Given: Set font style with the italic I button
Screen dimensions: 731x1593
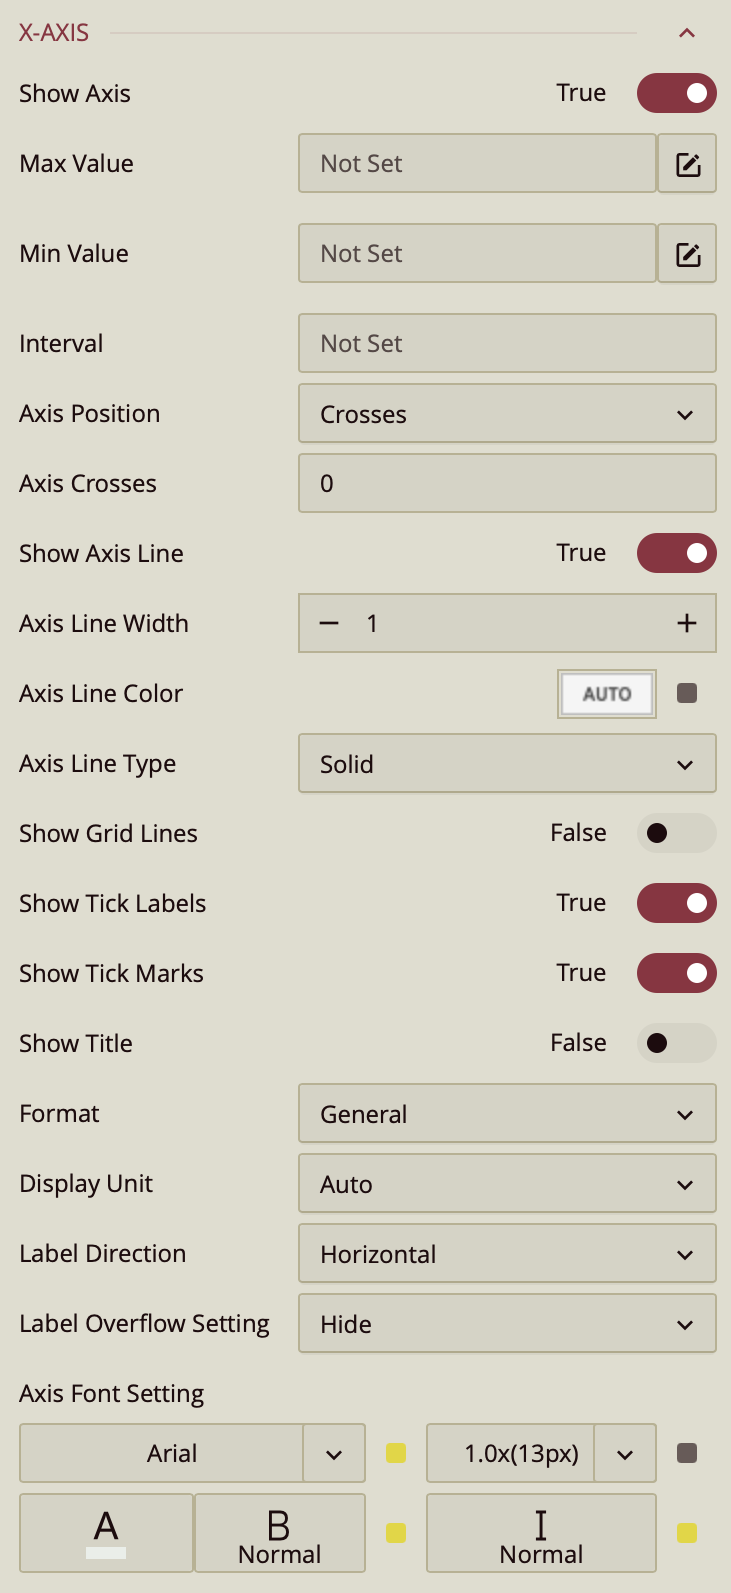Looking at the screenshot, I should point(541,1533).
